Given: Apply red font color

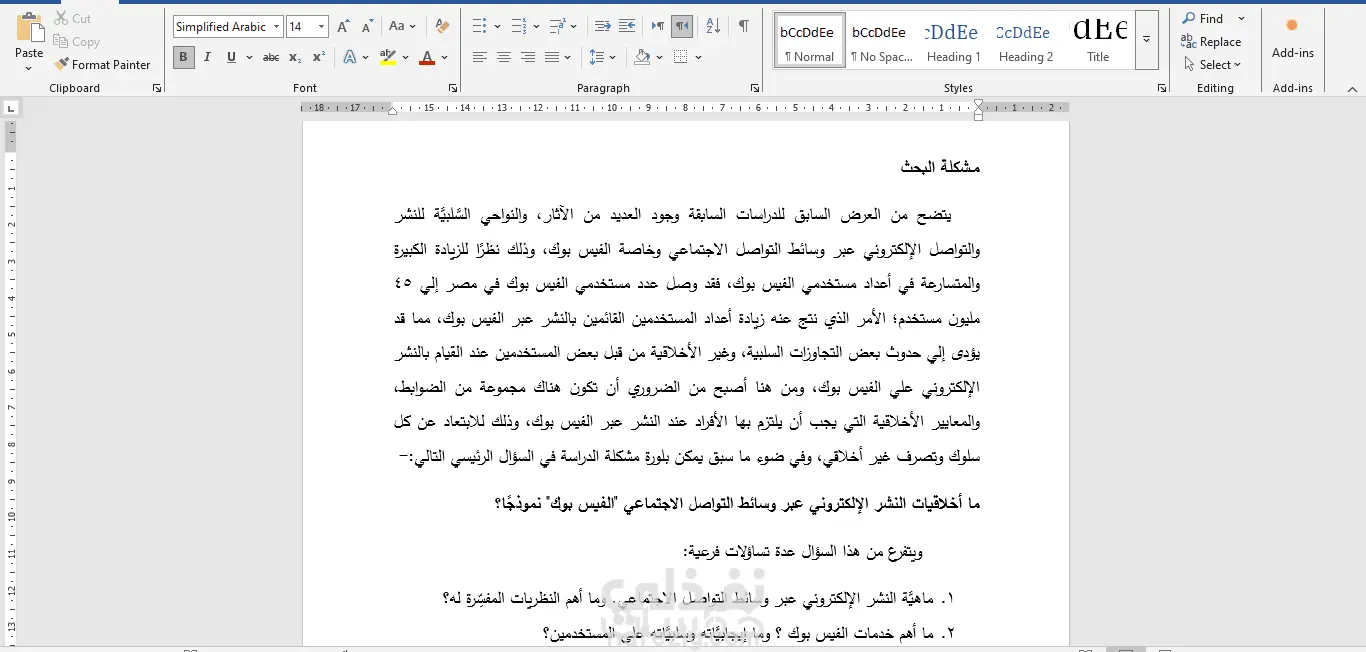Looking at the screenshot, I should pos(428,57).
